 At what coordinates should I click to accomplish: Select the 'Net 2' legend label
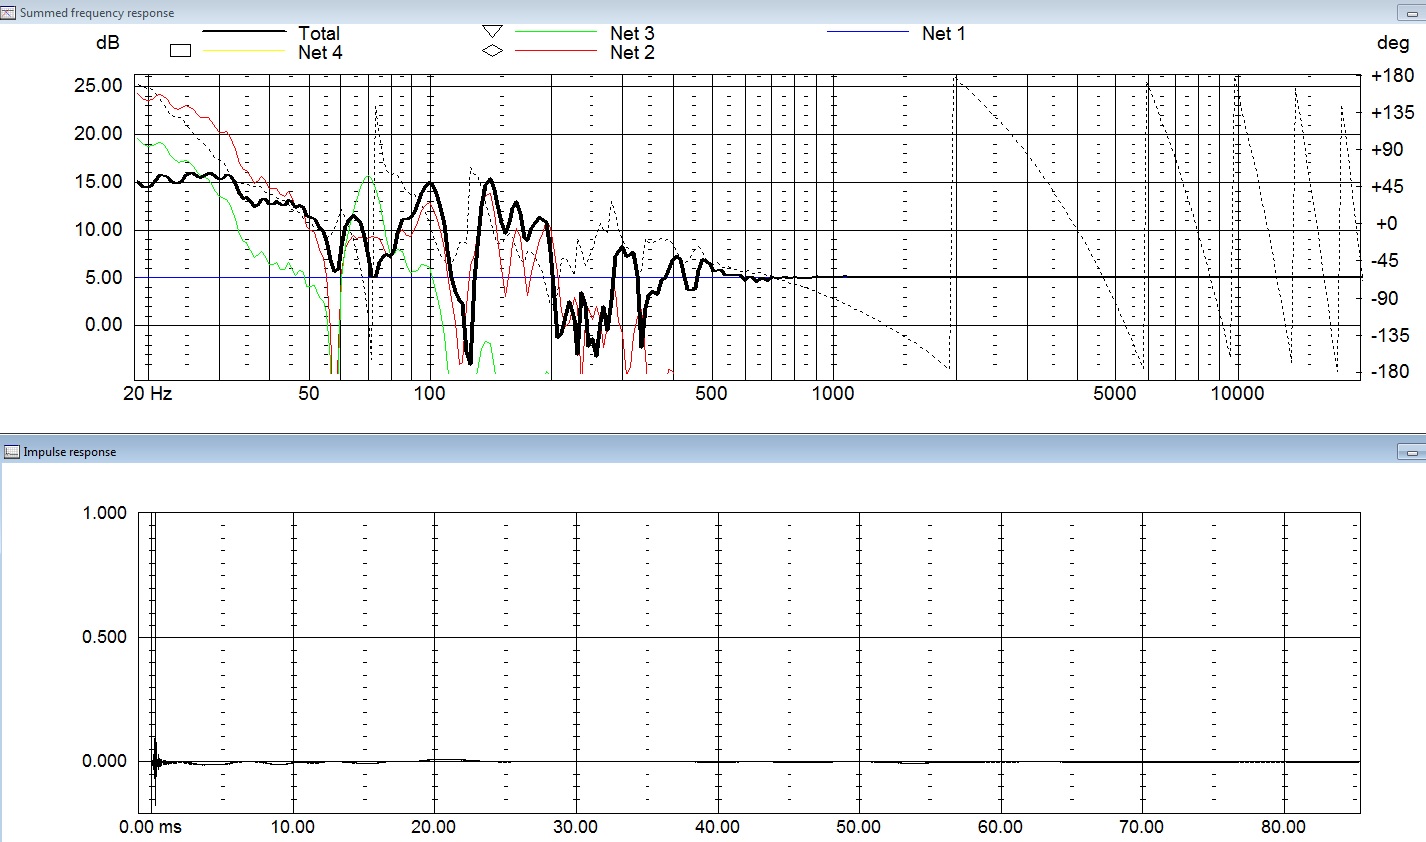pos(632,53)
